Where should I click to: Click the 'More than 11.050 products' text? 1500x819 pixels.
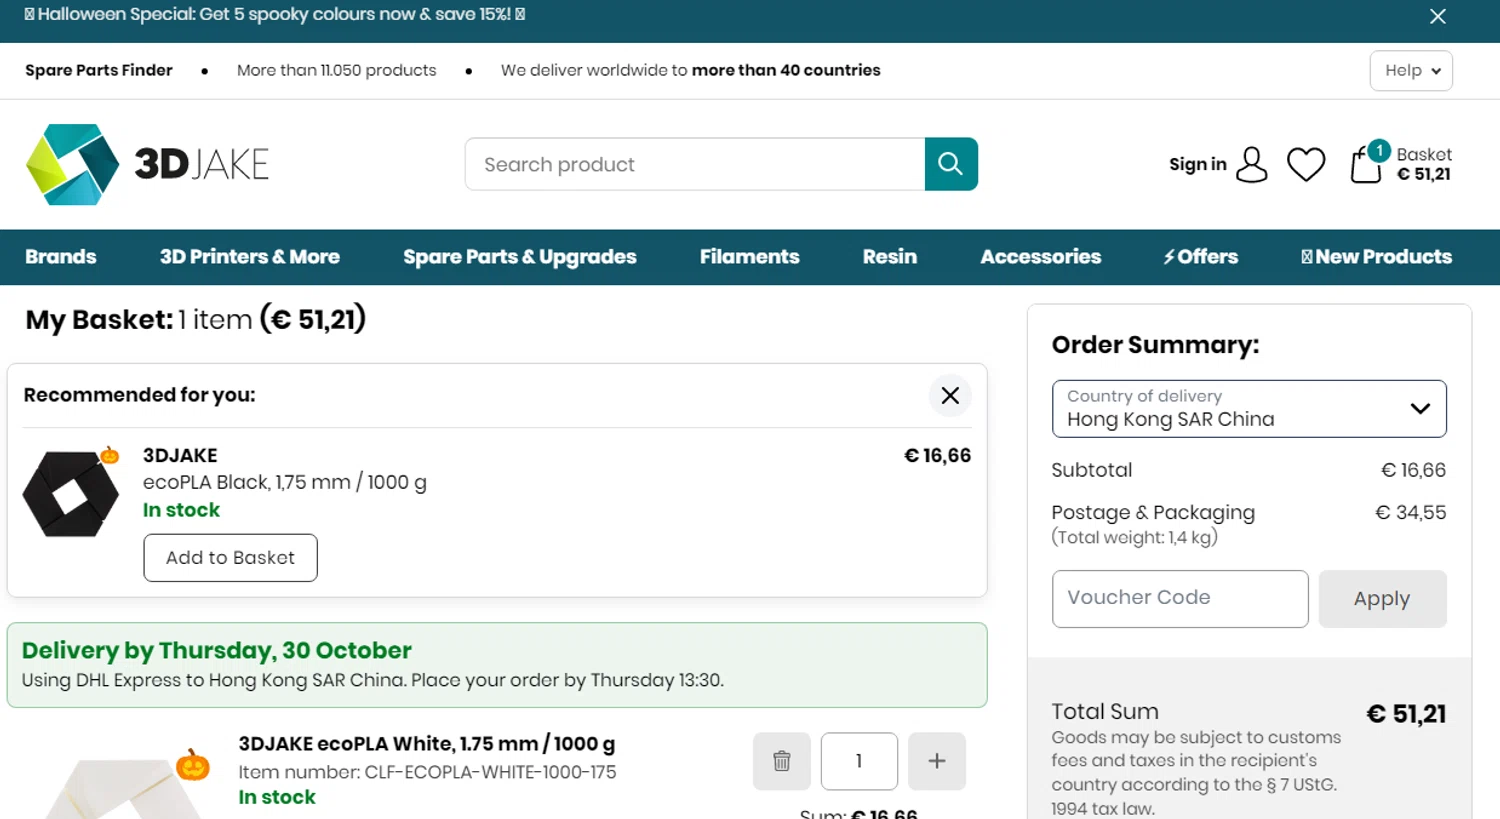337,70
